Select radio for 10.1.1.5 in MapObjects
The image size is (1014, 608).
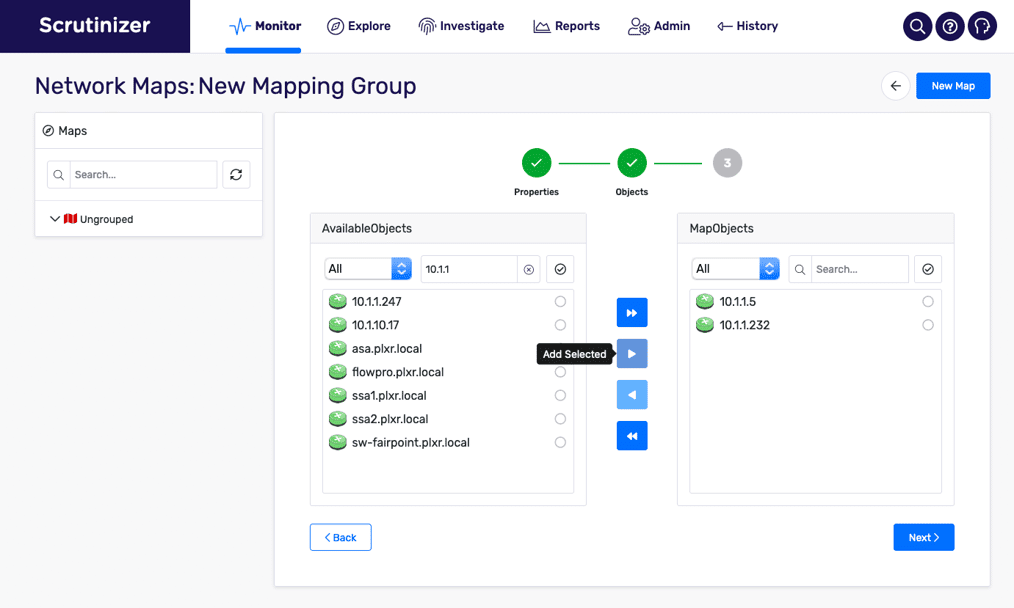(928, 301)
